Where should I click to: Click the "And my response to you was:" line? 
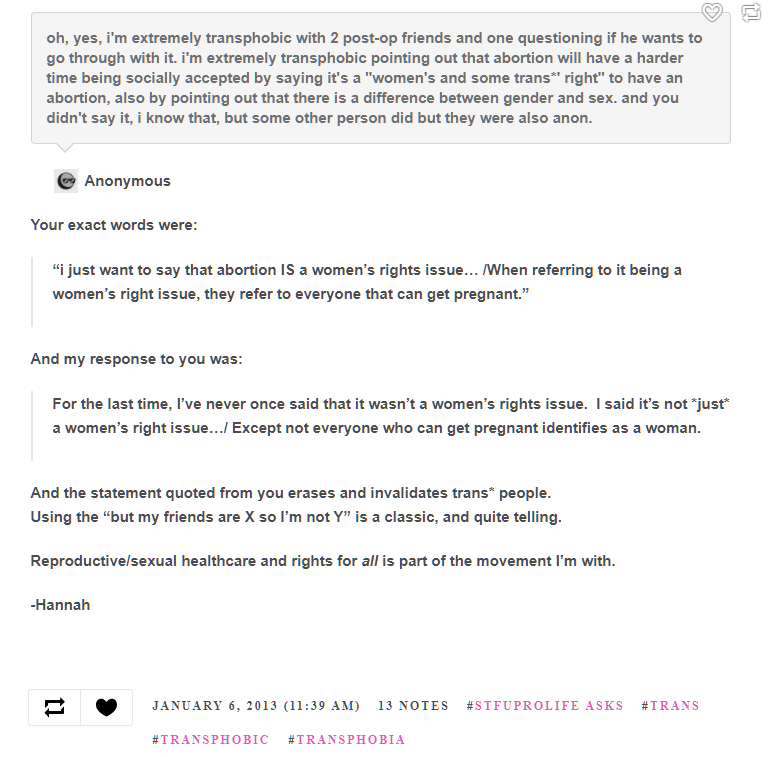point(136,359)
